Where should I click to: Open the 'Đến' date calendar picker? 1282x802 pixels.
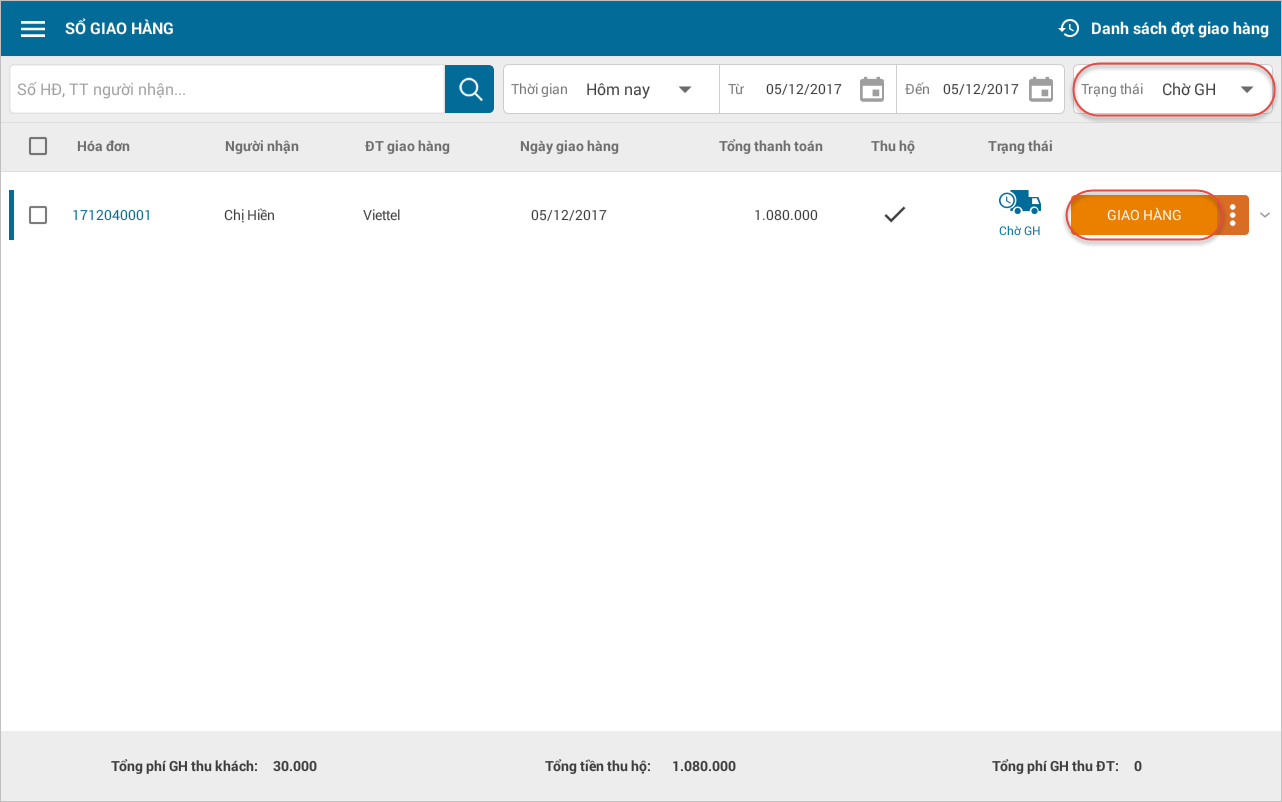(1041, 89)
